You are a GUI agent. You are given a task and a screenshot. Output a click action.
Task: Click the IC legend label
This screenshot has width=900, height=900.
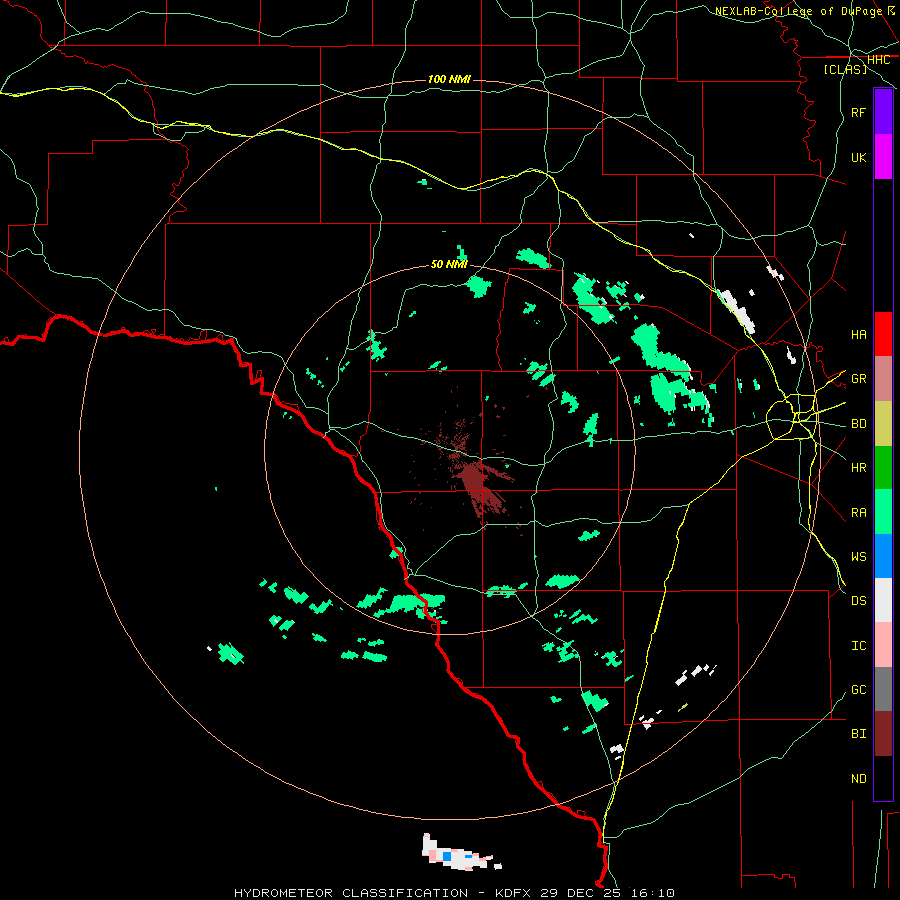[x=858, y=645]
